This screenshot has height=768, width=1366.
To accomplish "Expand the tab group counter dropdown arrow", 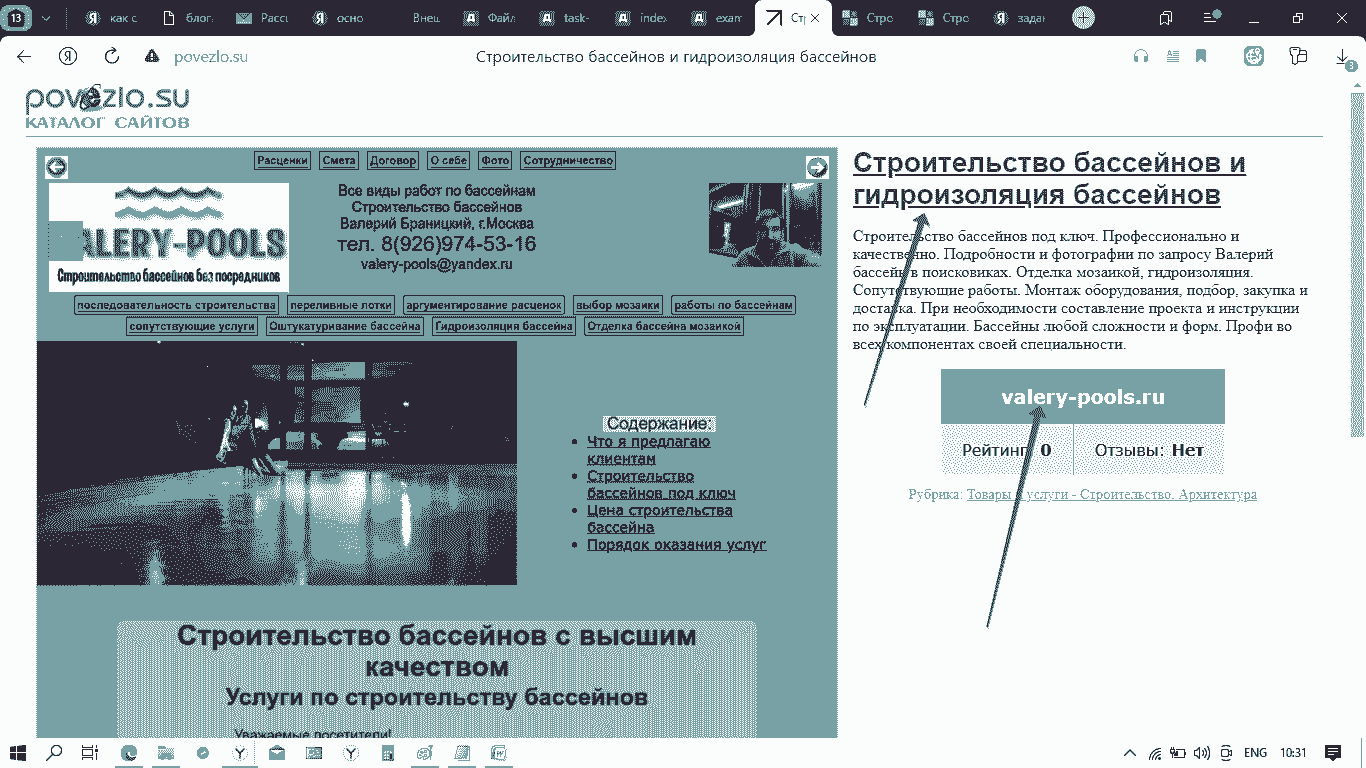I will pyautogui.click(x=46, y=18).
